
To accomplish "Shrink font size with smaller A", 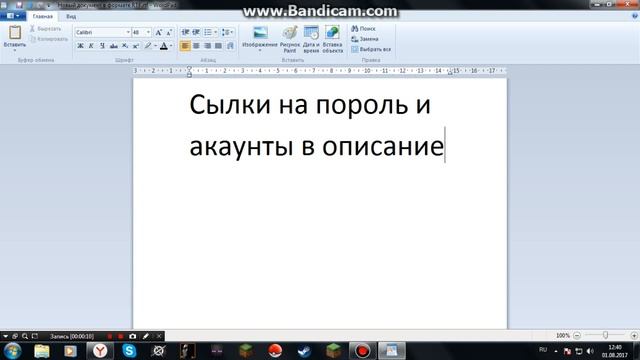I will click(169, 32).
